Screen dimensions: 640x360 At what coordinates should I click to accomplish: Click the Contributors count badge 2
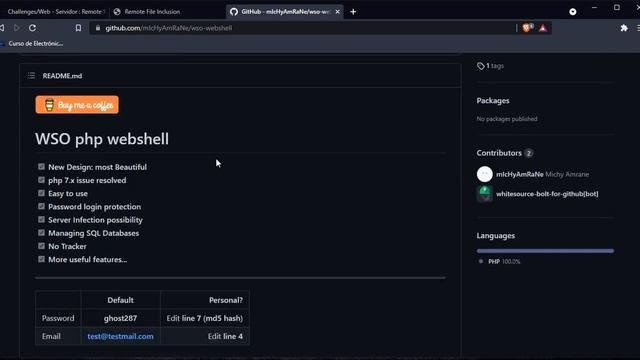point(529,153)
